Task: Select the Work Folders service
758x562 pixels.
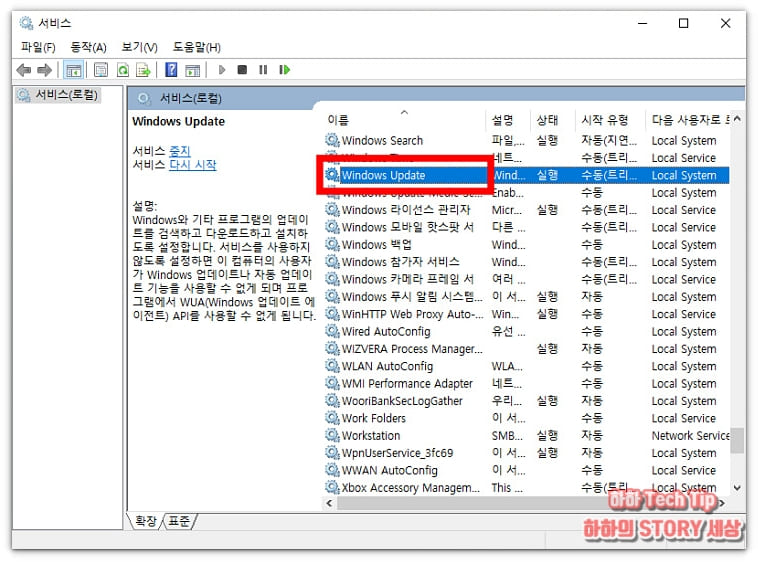Action: pos(527,419)
